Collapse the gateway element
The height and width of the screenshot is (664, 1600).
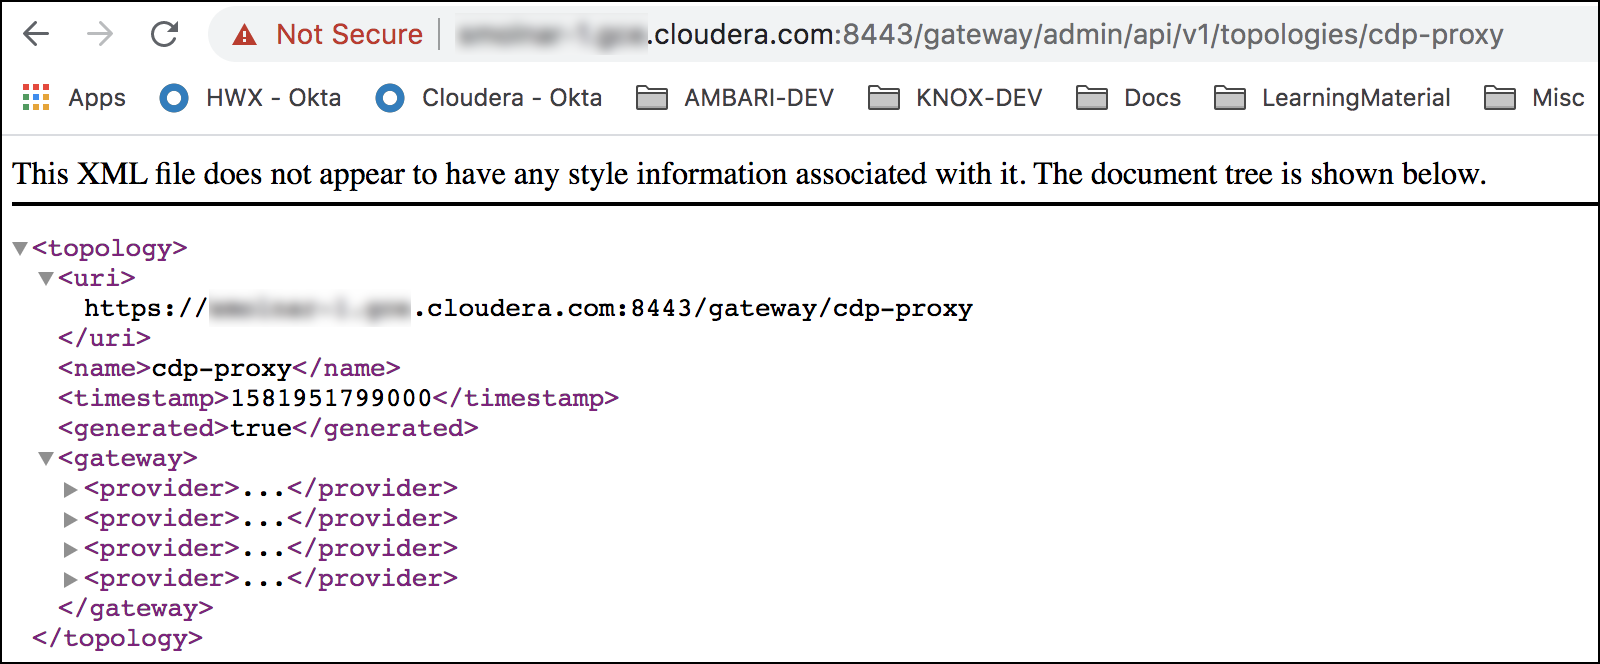[x=46, y=458]
